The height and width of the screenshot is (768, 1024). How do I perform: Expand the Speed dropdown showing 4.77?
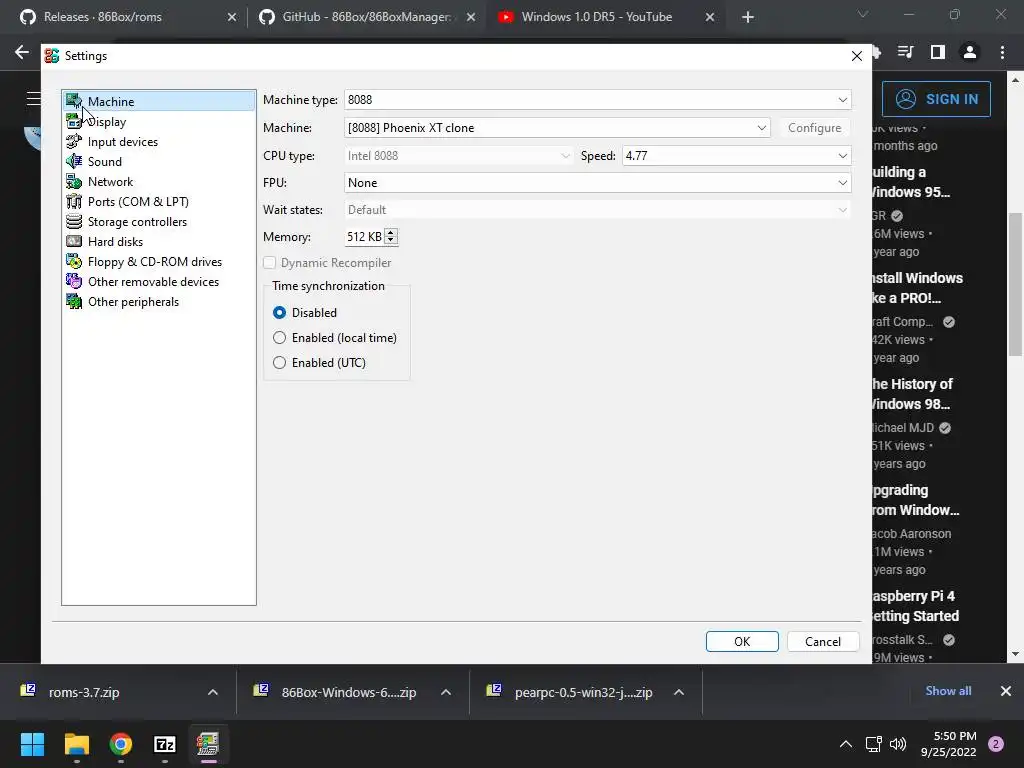tap(737, 155)
